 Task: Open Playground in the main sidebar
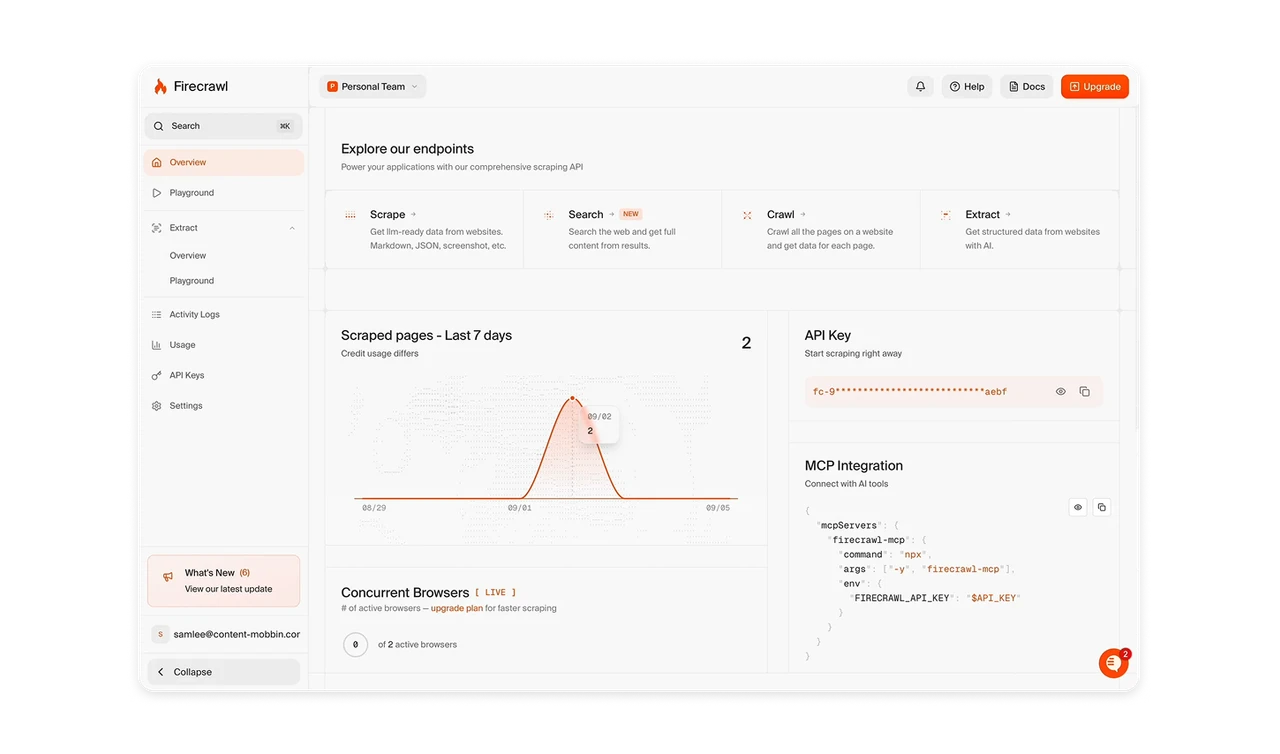[224, 193]
